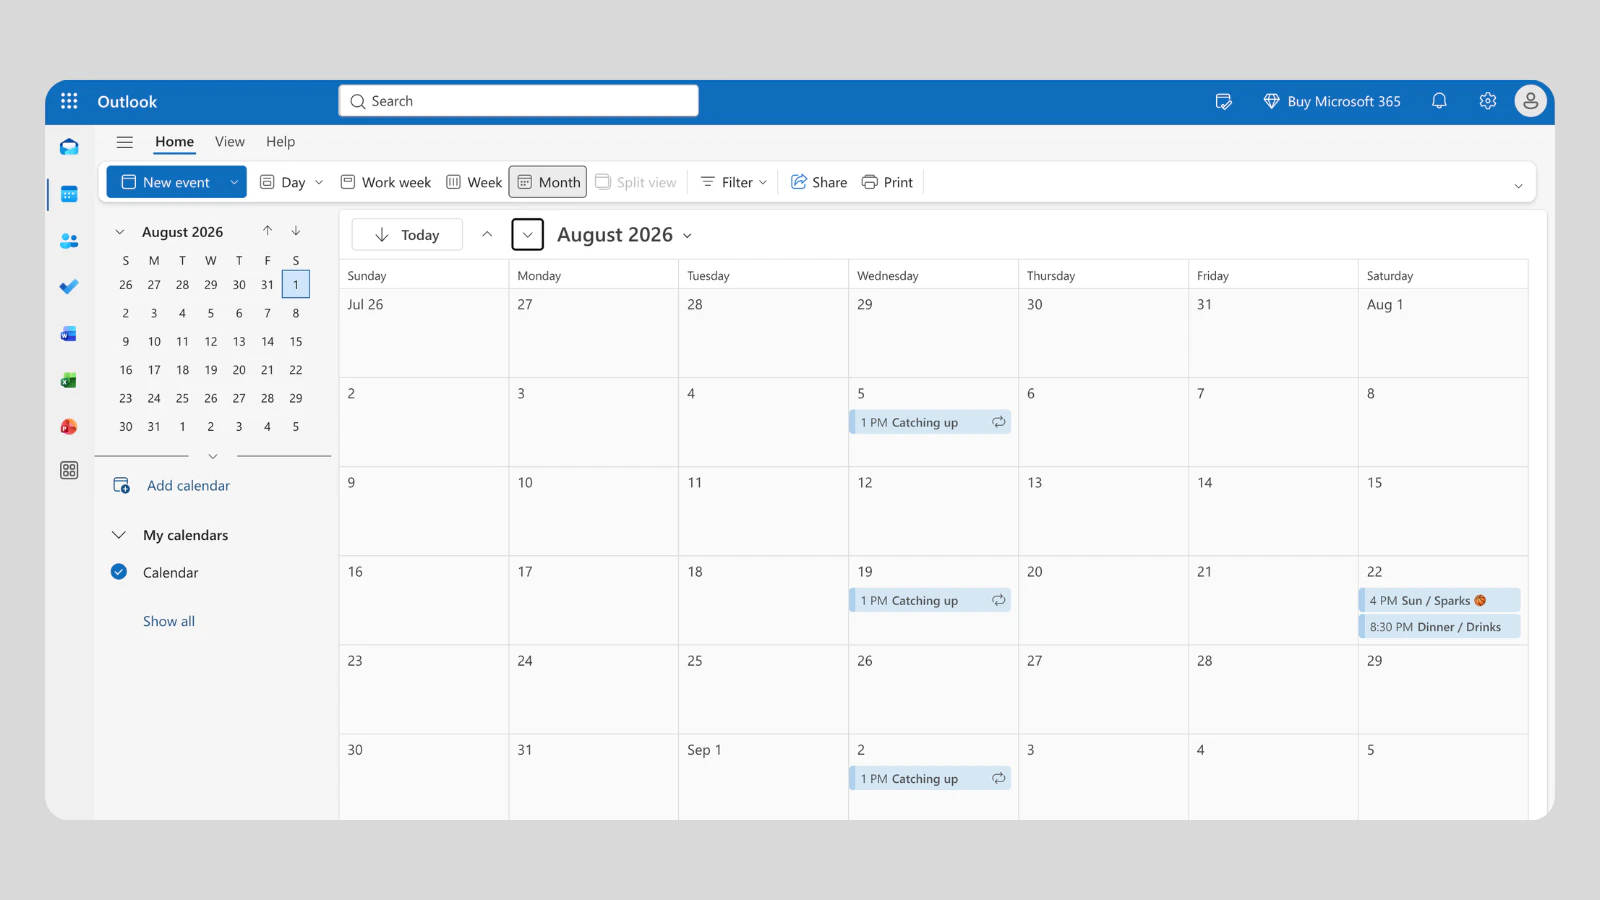This screenshot has width=1600, height=900.
Task: Switch to Week view
Action: 474,182
